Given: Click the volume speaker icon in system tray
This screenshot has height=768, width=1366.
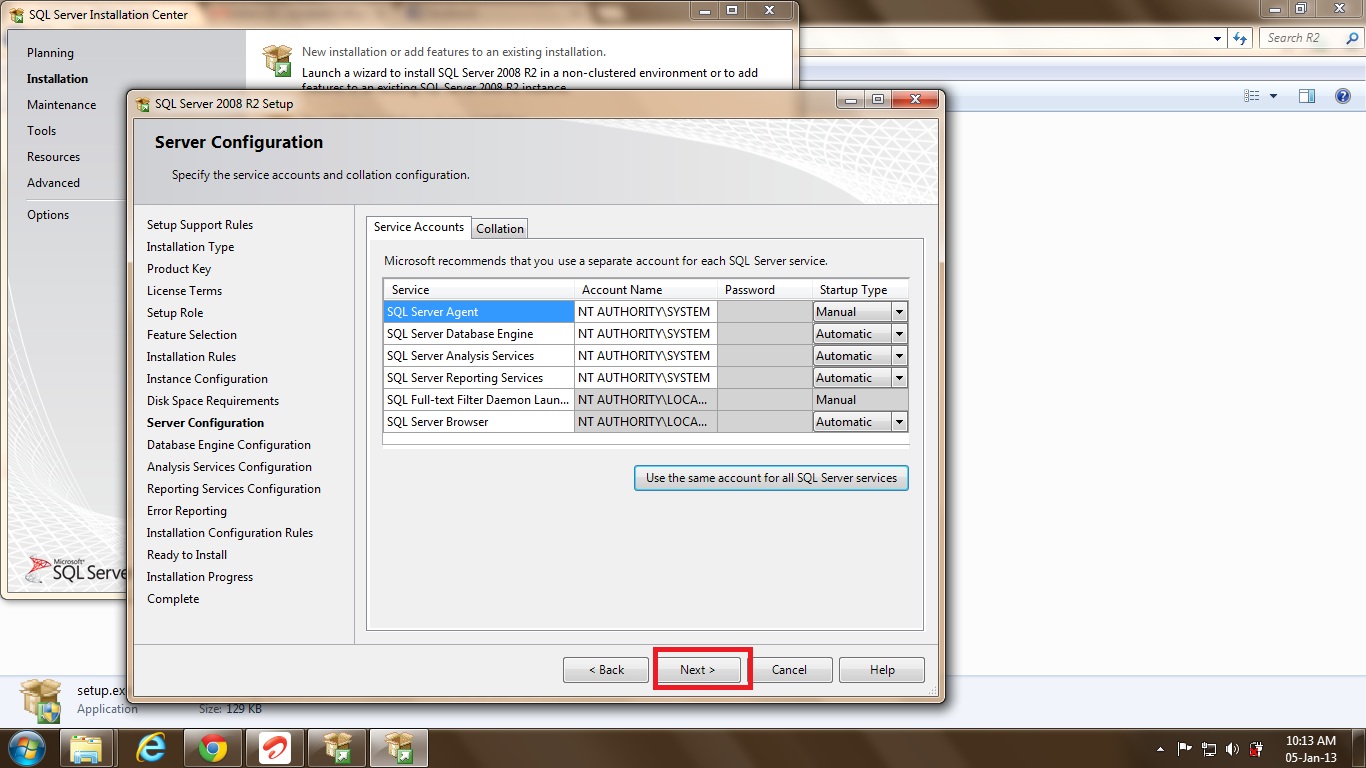Looking at the screenshot, I should 1231,749.
